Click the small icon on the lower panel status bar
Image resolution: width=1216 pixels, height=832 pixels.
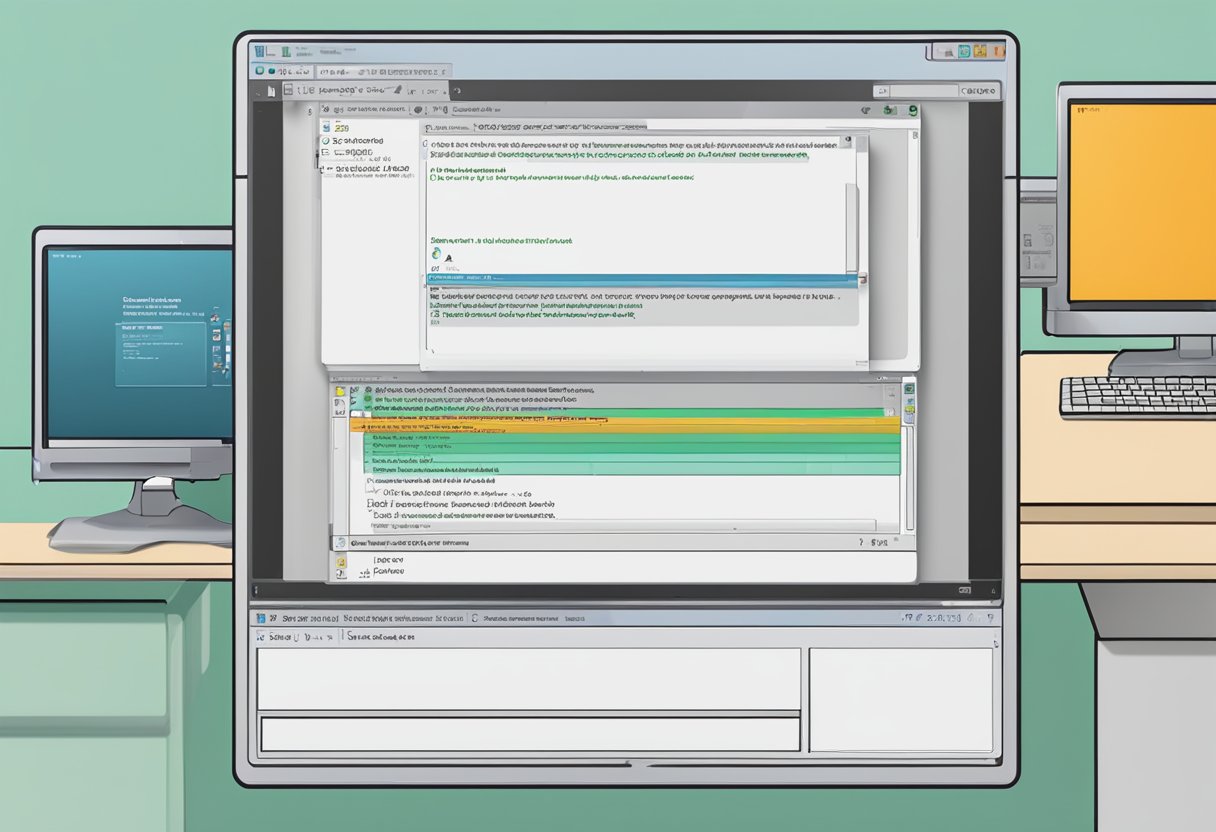[x=341, y=543]
